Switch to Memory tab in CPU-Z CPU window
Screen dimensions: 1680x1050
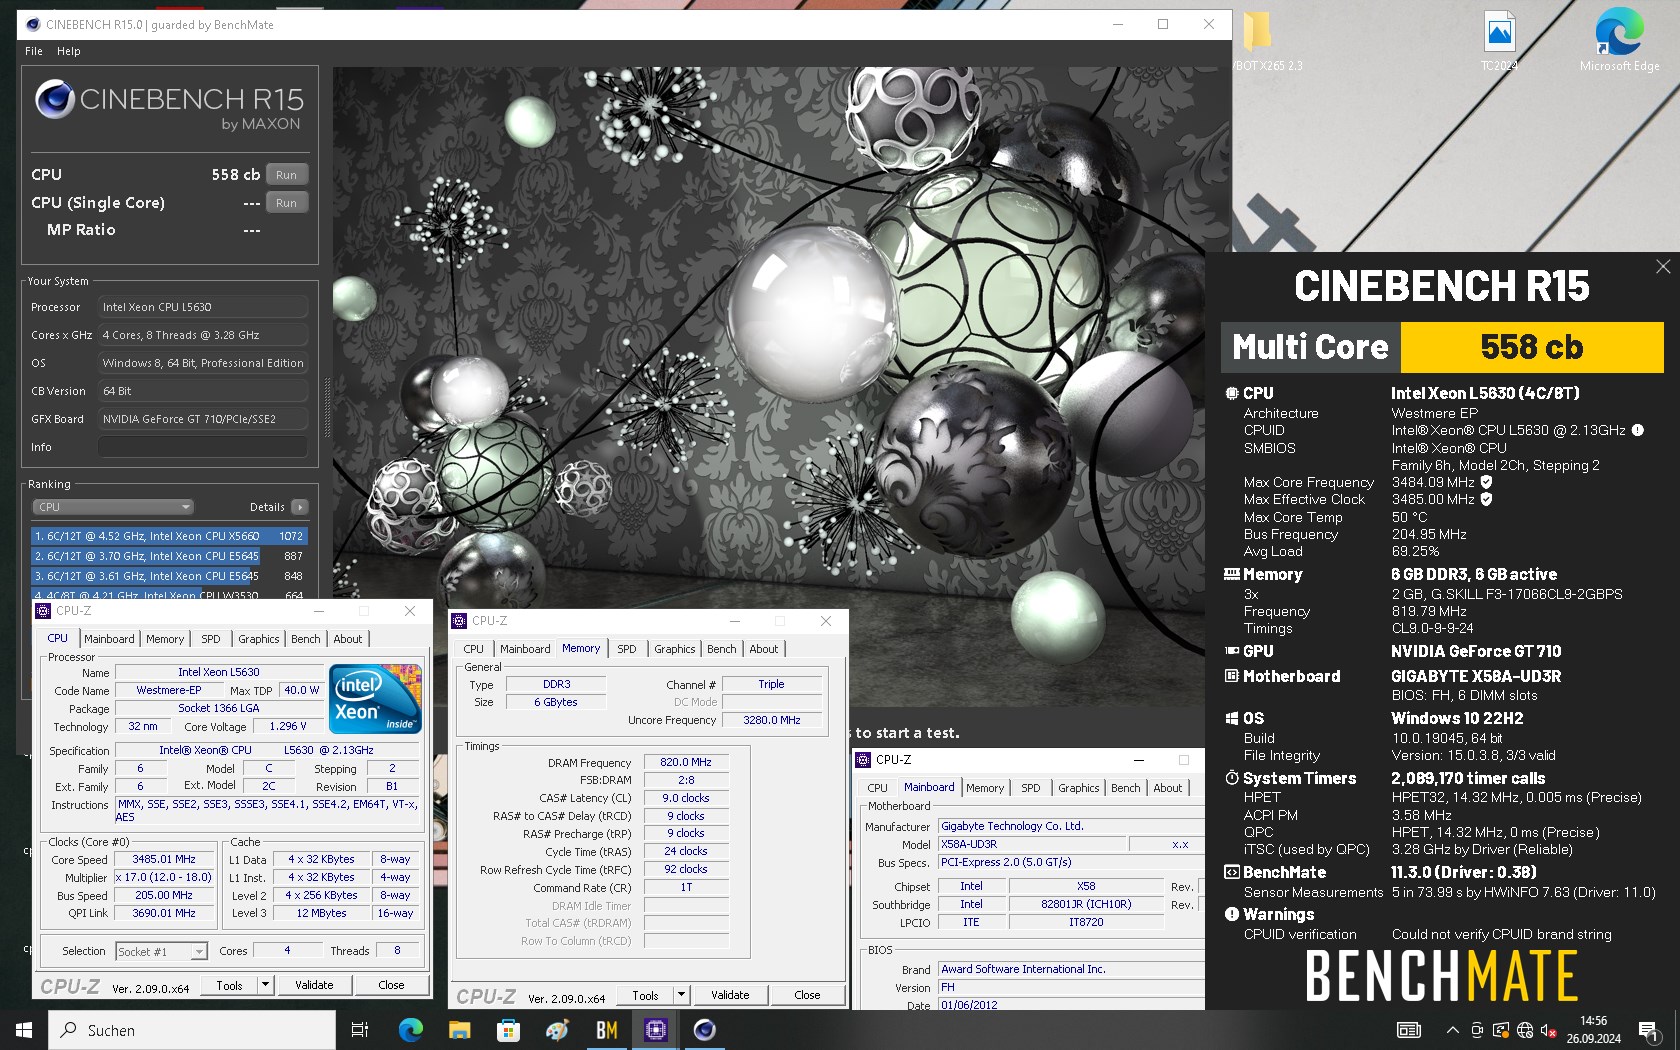pos(165,639)
